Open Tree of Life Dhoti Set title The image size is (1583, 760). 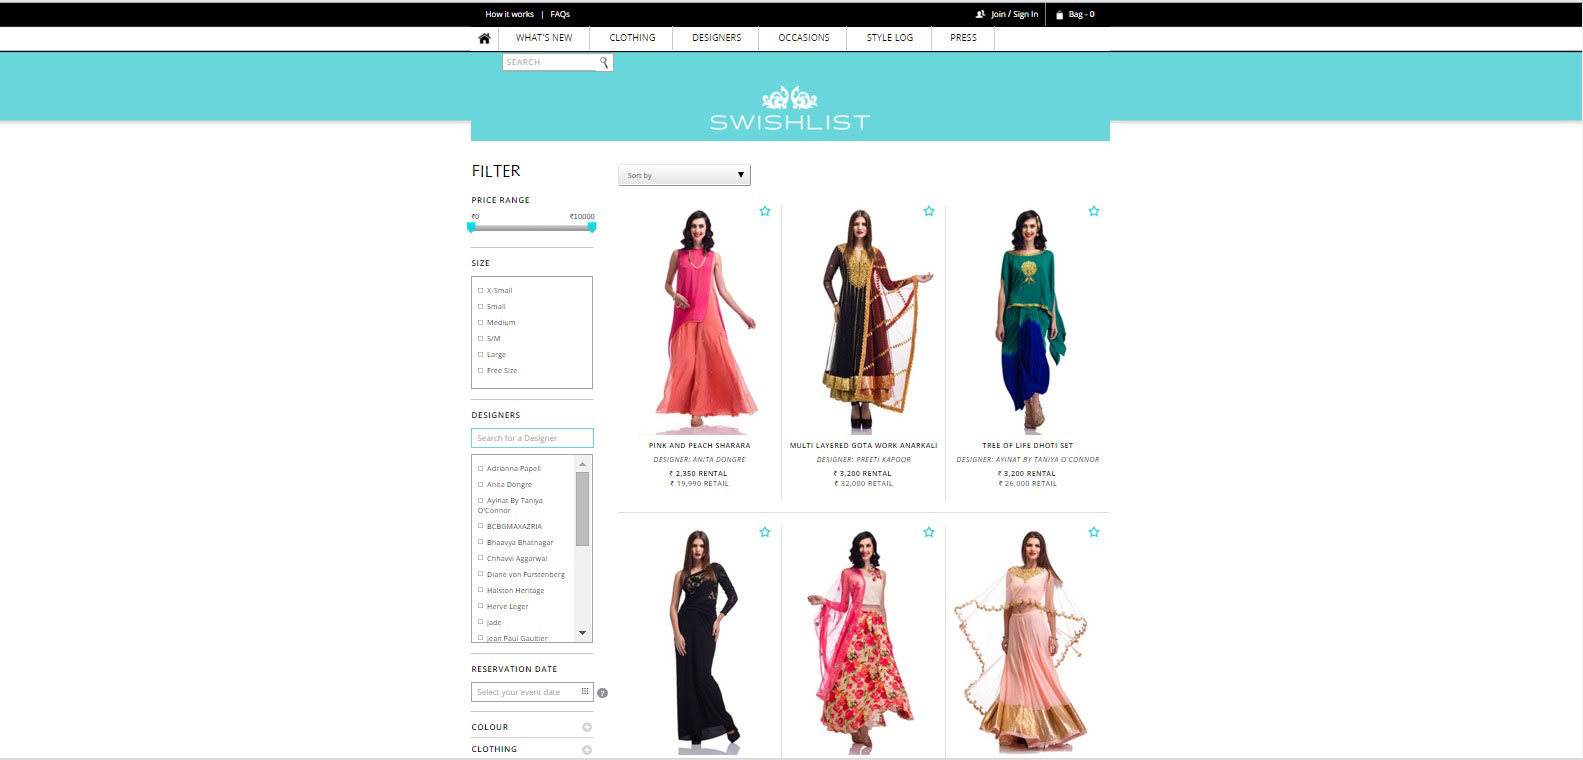click(1028, 445)
